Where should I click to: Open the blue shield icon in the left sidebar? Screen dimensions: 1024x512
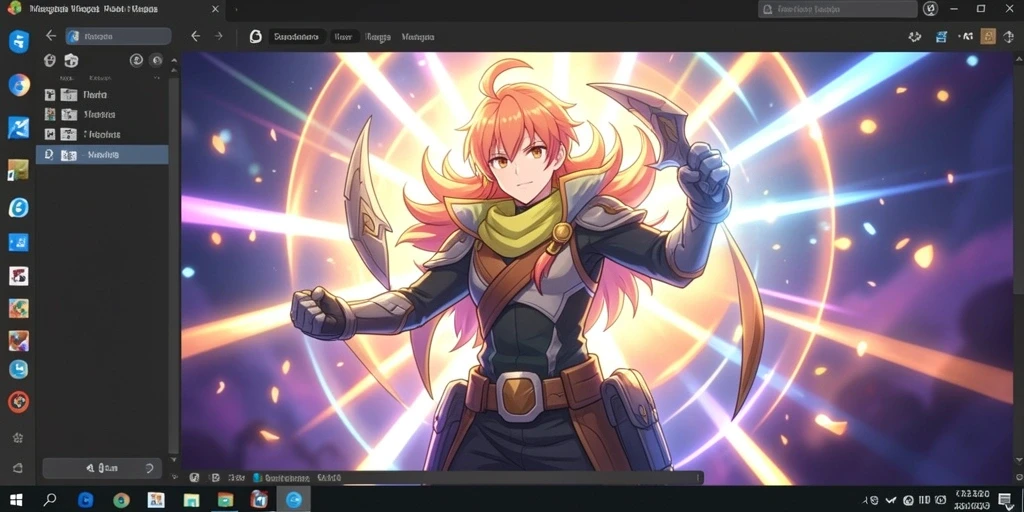tap(19, 42)
